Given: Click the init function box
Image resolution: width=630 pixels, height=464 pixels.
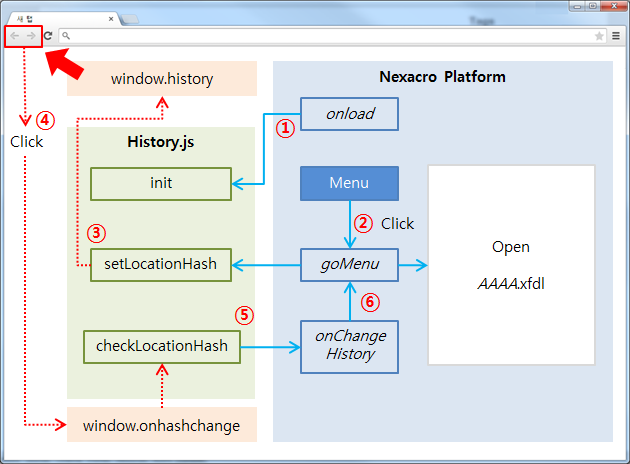Looking at the screenshot, I should (161, 183).
